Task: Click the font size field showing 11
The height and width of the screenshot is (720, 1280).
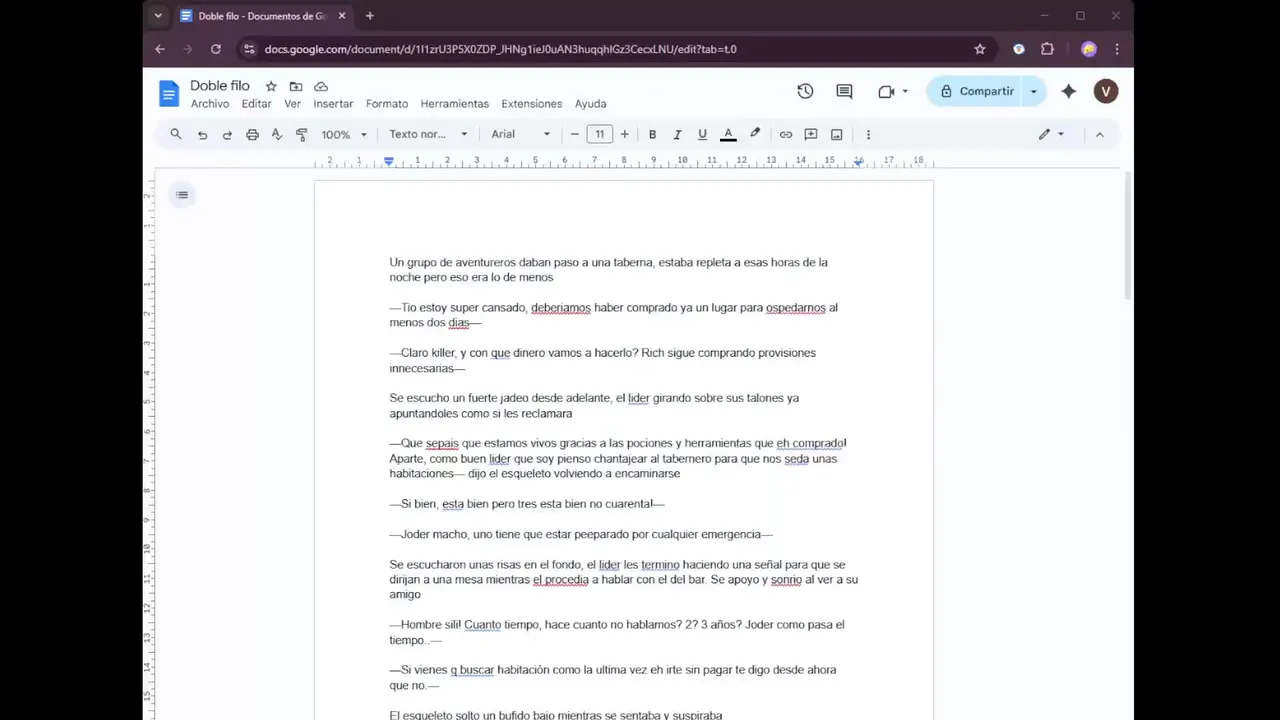Action: [x=599, y=134]
